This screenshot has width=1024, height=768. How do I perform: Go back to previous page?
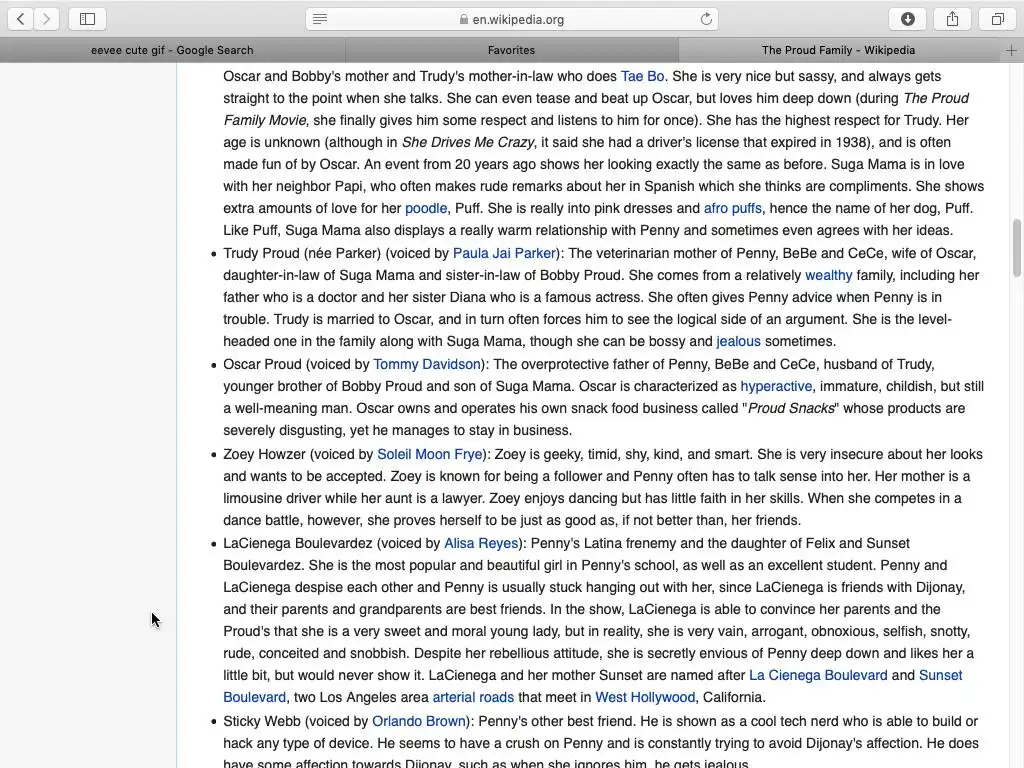(x=20, y=19)
